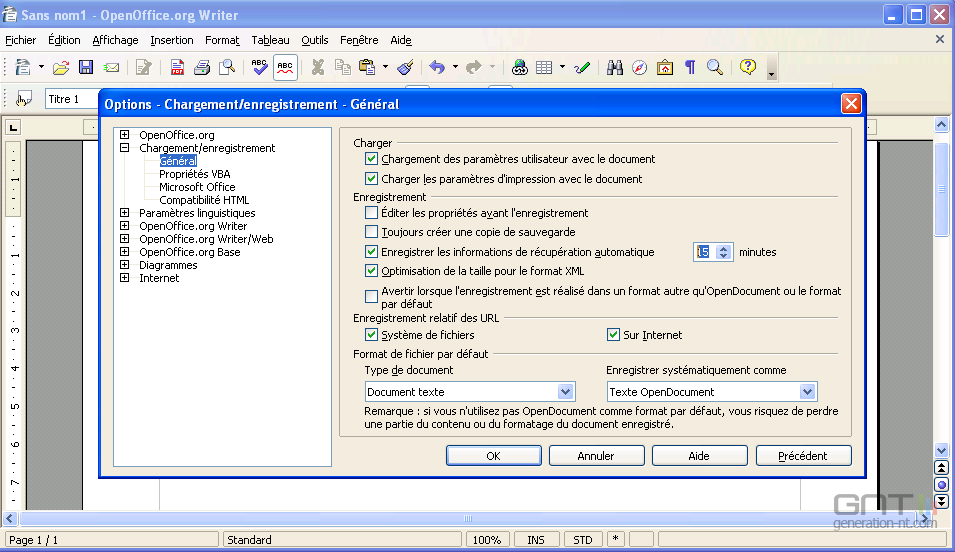955x552 pixels.
Task: Click the autosave minutes spinner arrows
Action: pyautogui.click(x=724, y=252)
